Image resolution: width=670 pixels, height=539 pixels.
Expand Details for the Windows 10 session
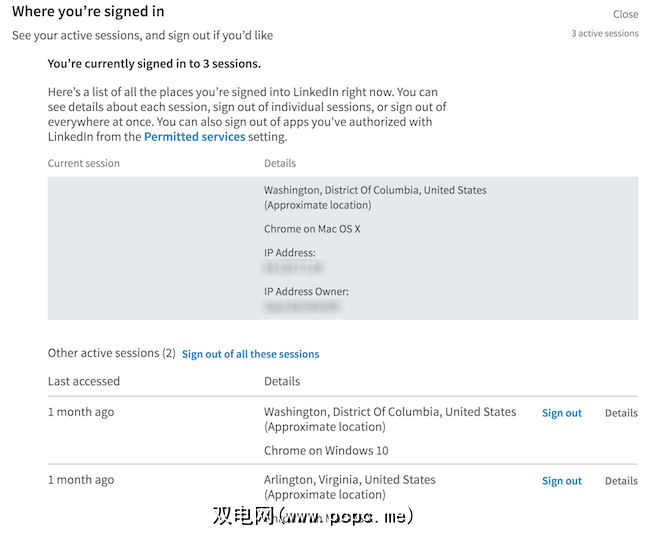(620, 413)
